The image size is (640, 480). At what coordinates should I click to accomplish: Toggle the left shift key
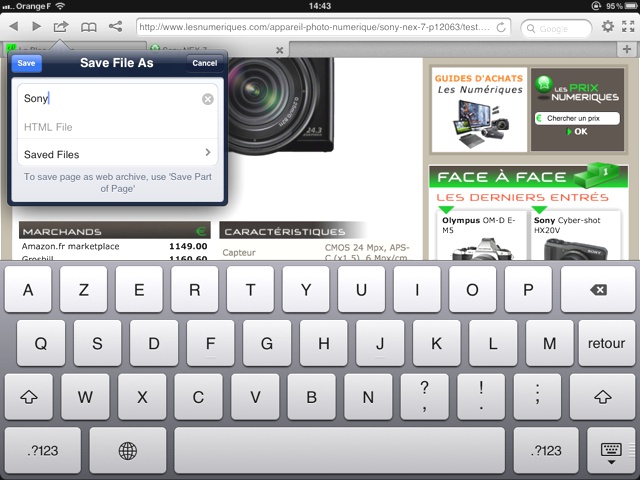pos(29,397)
